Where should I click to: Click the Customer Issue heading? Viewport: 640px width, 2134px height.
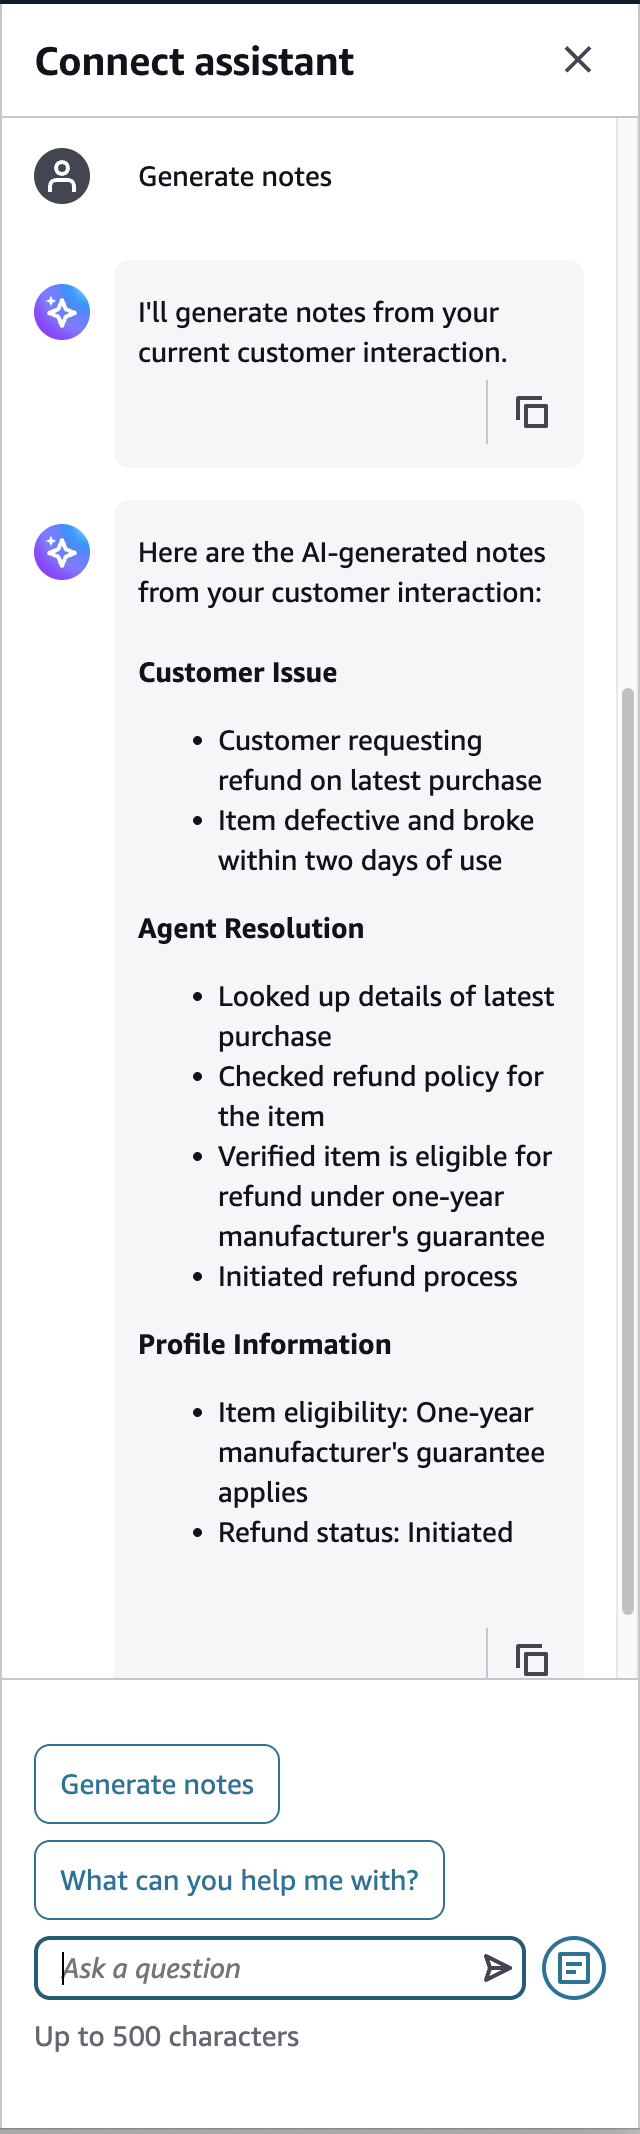click(238, 672)
